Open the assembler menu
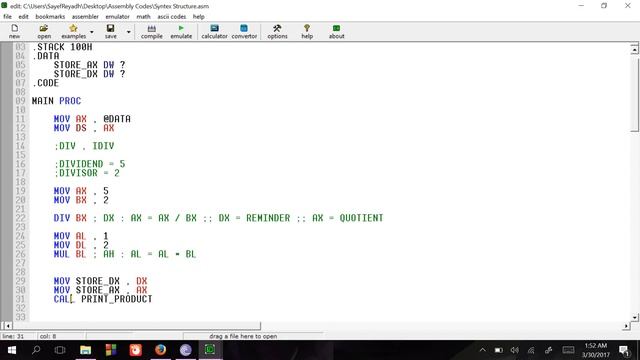This screenshot has height=360, width=640. 85,17
